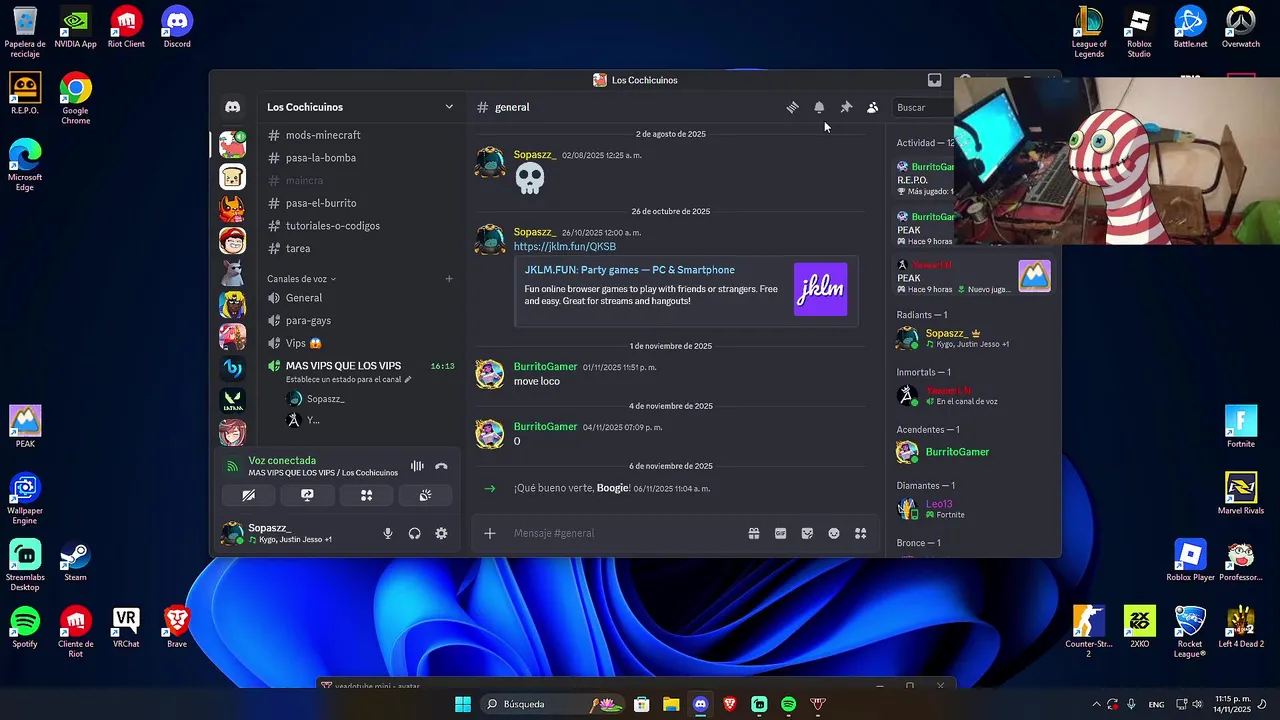Open the GIF picker in message bar

[x=781, y=533]
